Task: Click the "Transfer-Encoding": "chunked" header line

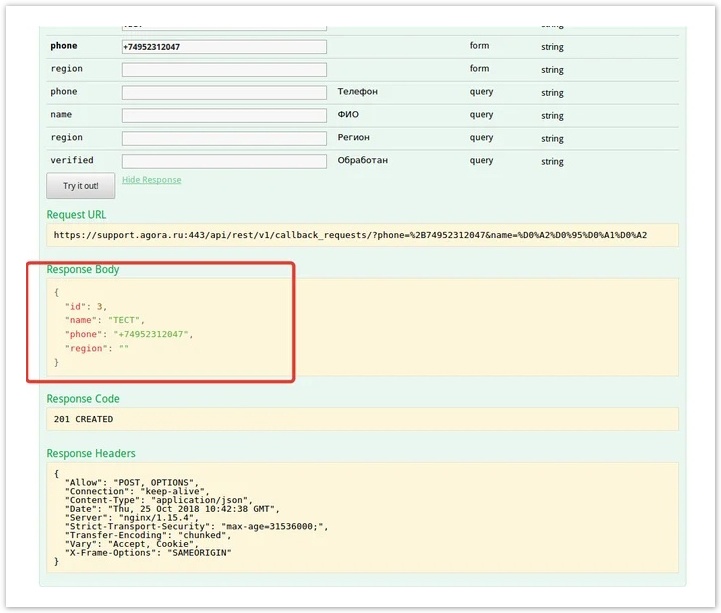Action: click(x=148, y=535)
